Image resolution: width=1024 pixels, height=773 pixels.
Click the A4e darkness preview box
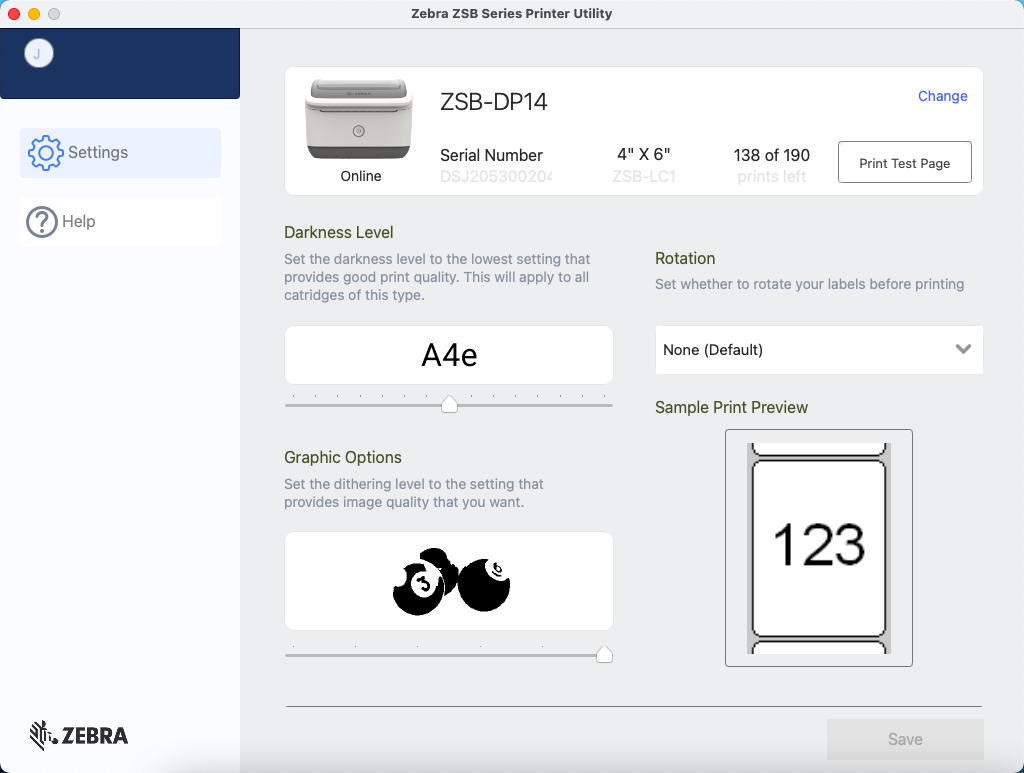pos(448,354)
